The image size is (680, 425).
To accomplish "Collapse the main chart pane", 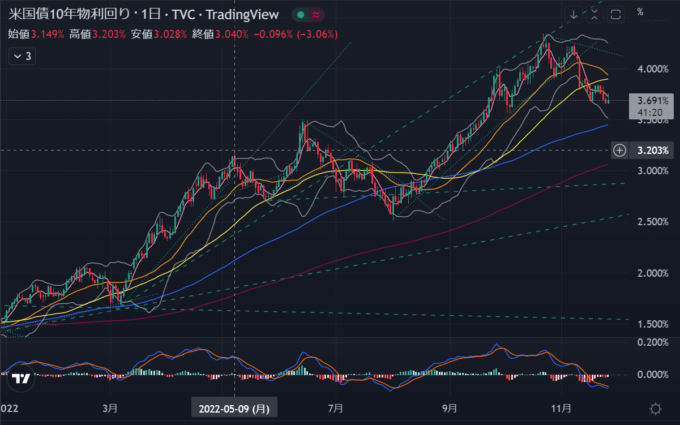I will [x=594, y=14].
